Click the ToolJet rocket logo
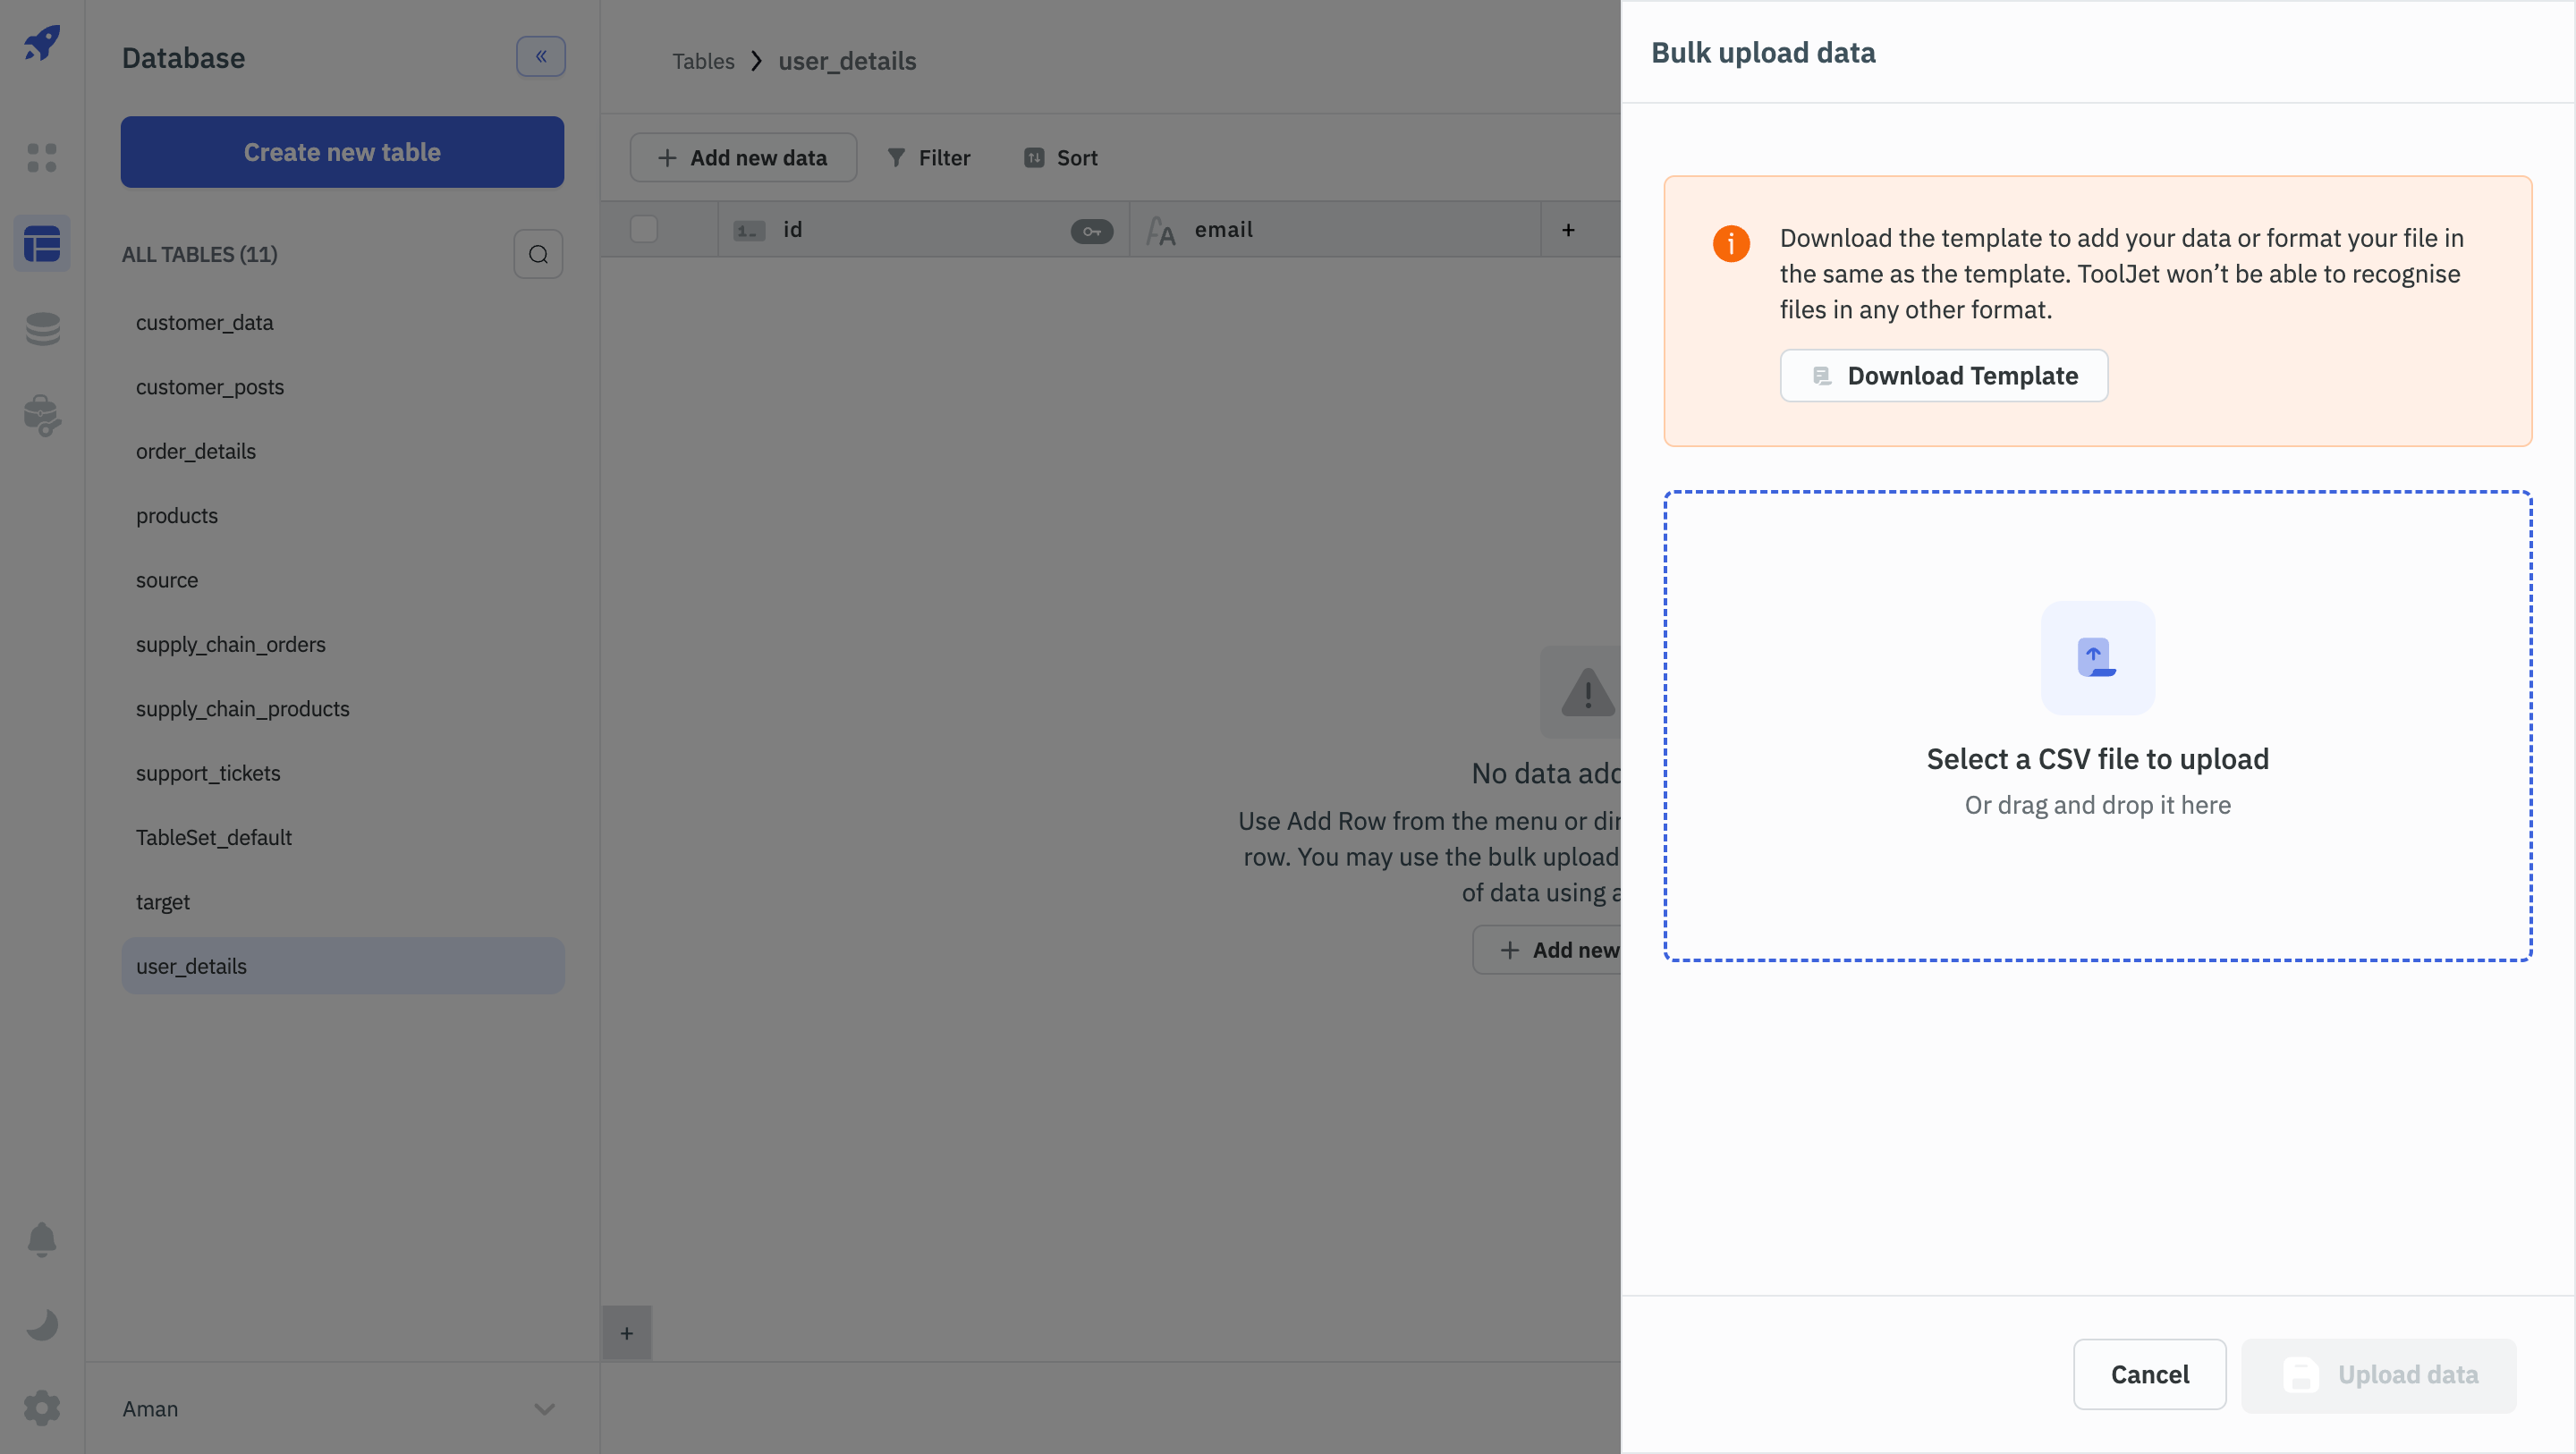 click(x=42, y=43)
